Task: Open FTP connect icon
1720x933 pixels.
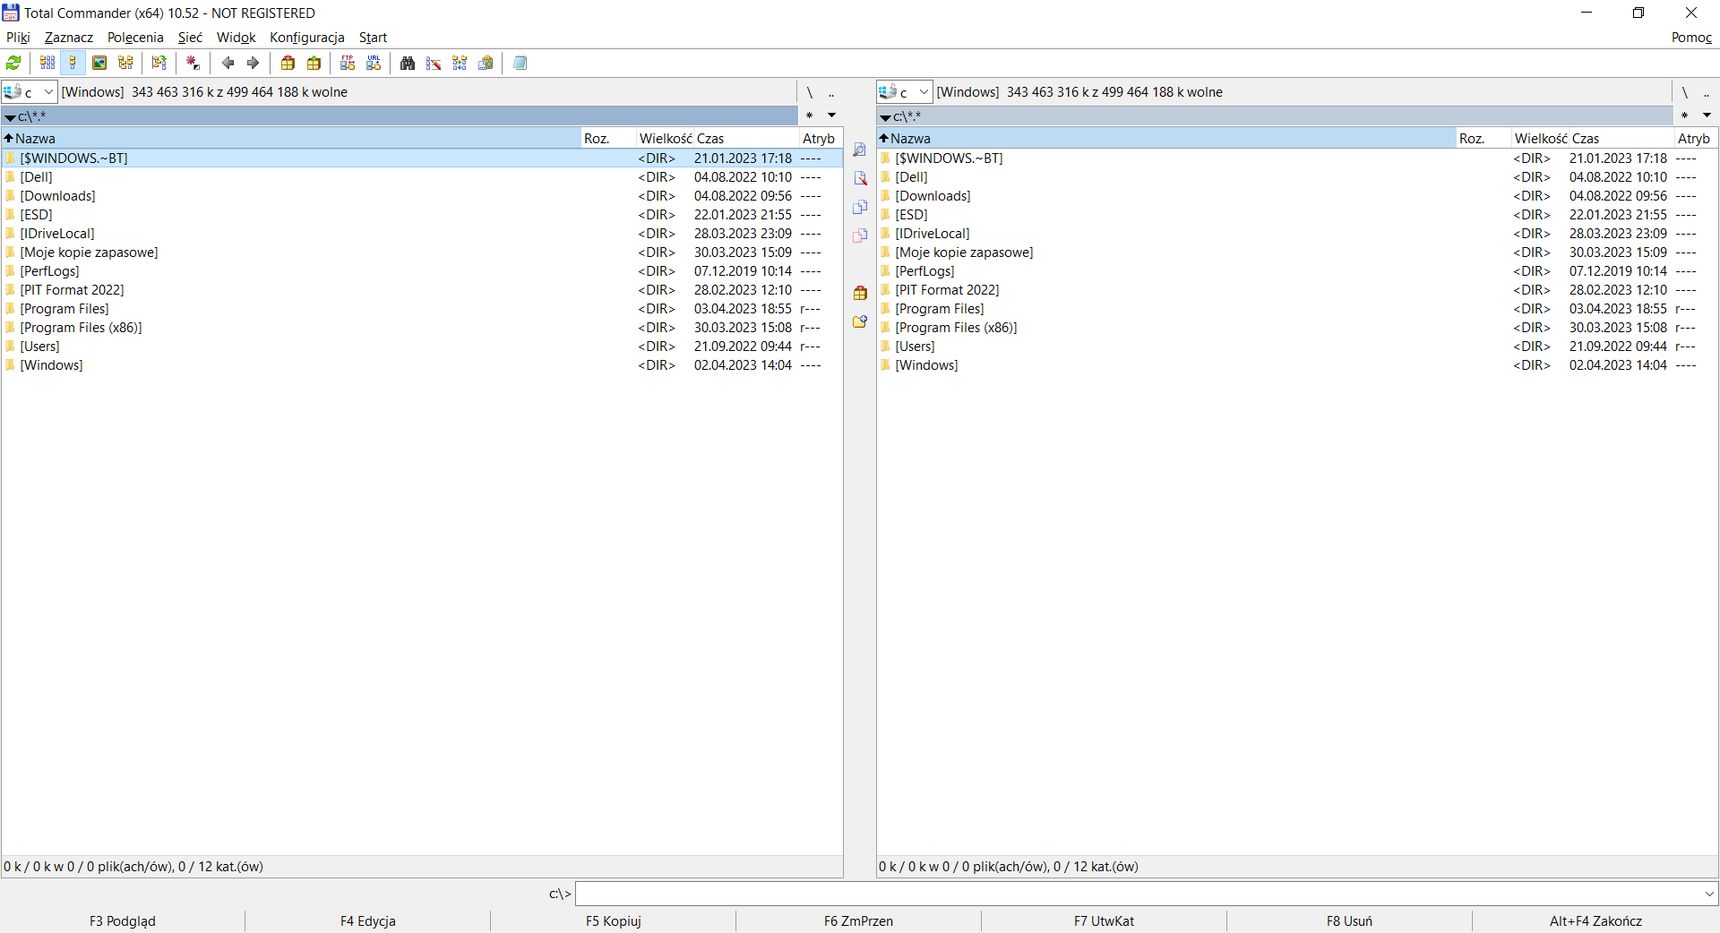Action: pos(347,63)
